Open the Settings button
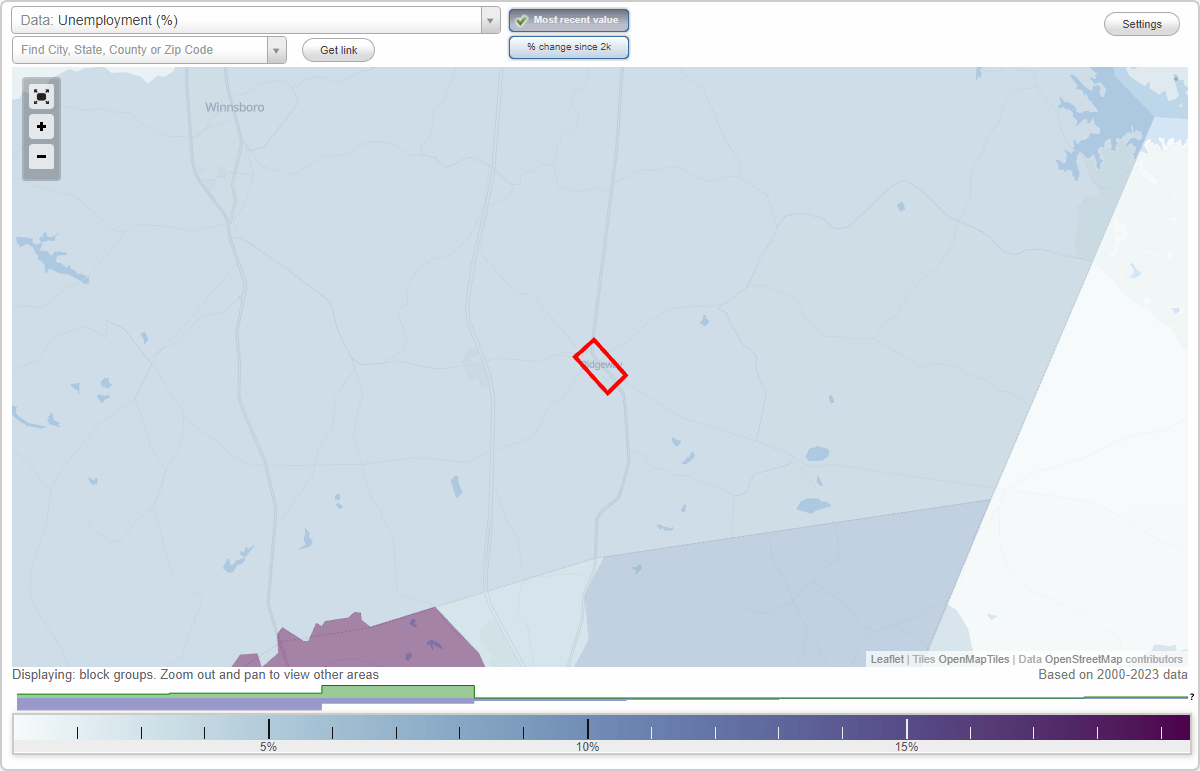The image size is (1200, 771). 1142,24
